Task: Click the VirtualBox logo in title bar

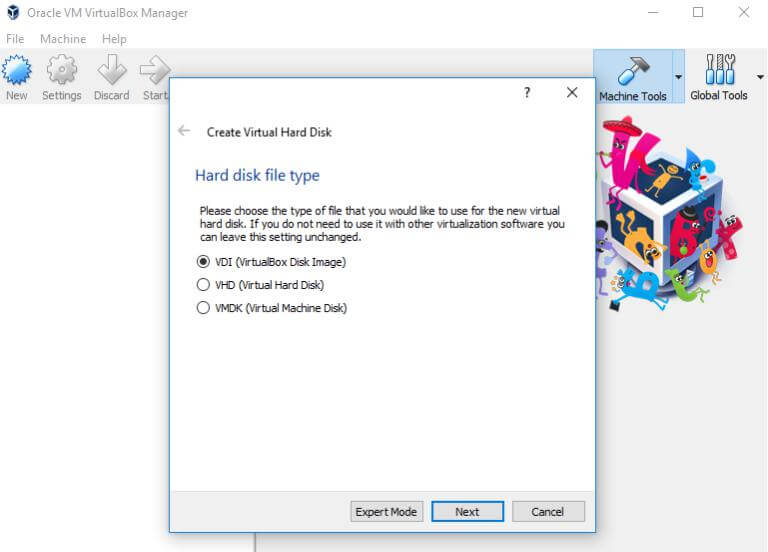Action: (x=13, y=13)
